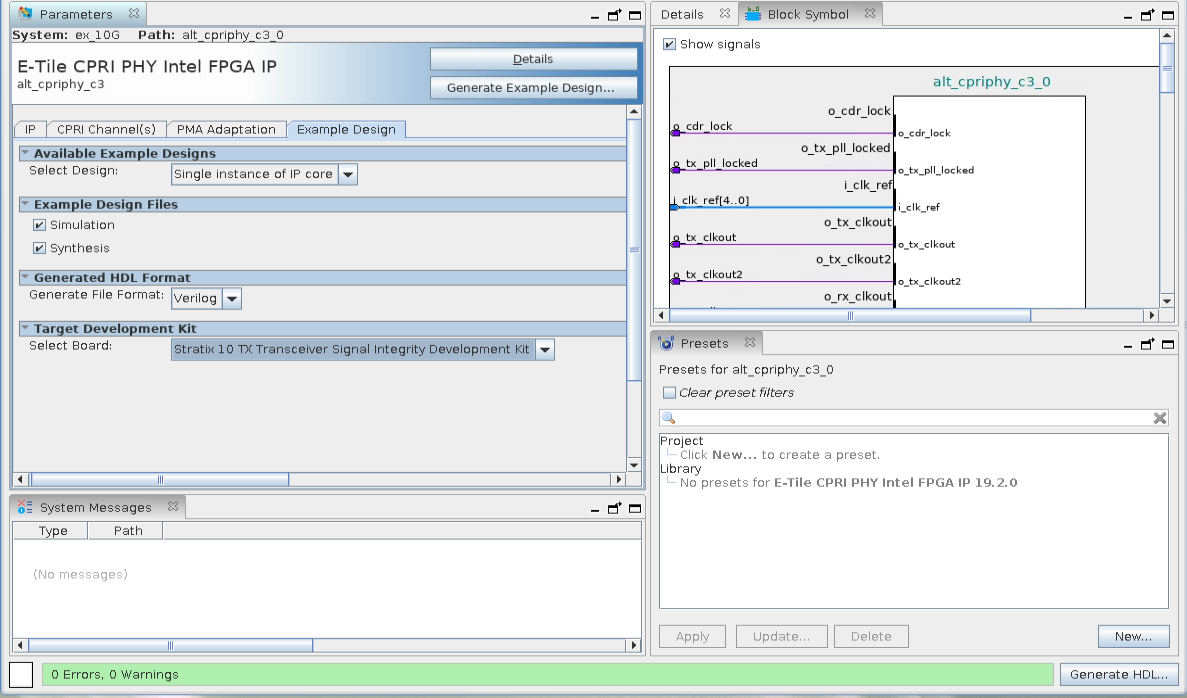Viewport: 1187px width, 698px height.
Task: Click the parameters horizontal scrollbar thumb
Action: 160,479
